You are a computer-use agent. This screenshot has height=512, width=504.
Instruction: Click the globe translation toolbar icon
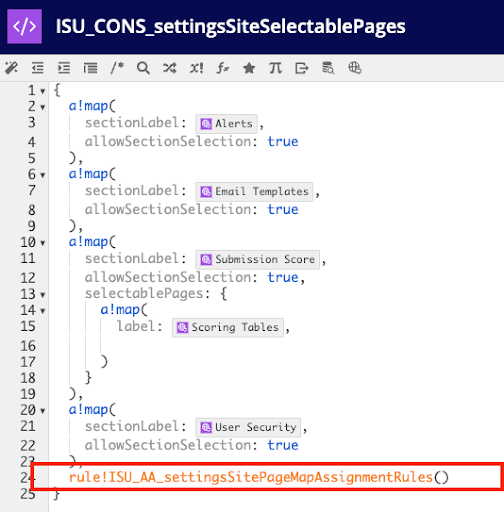pyautogui.click(x=355, y=68)
